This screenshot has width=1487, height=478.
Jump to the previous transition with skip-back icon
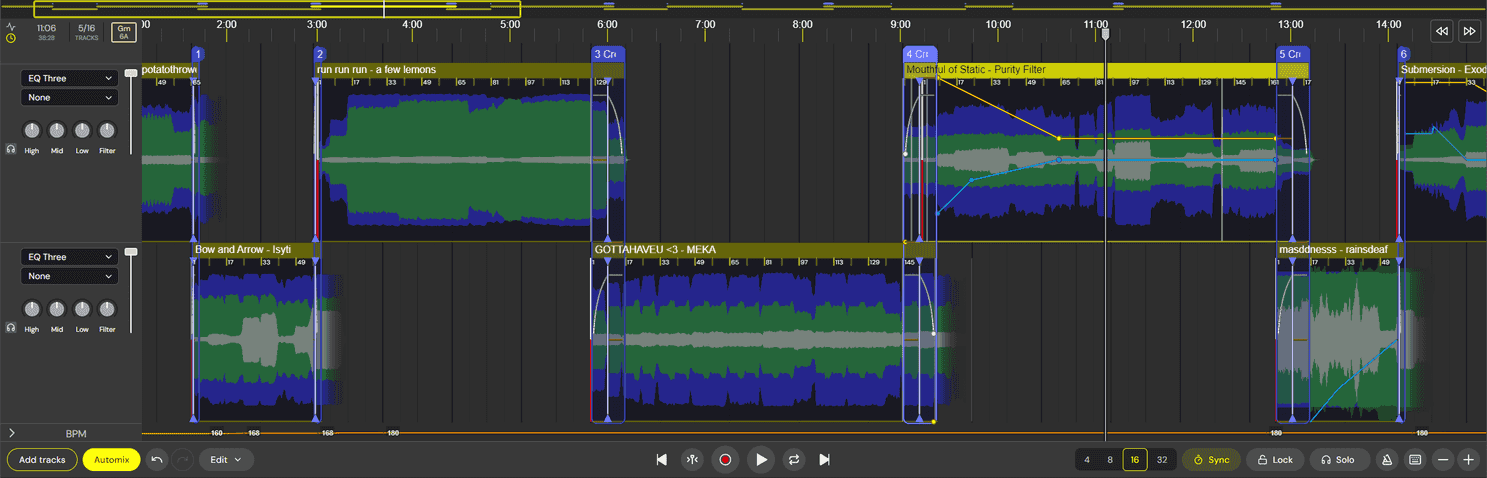click(x=661, y=460)
